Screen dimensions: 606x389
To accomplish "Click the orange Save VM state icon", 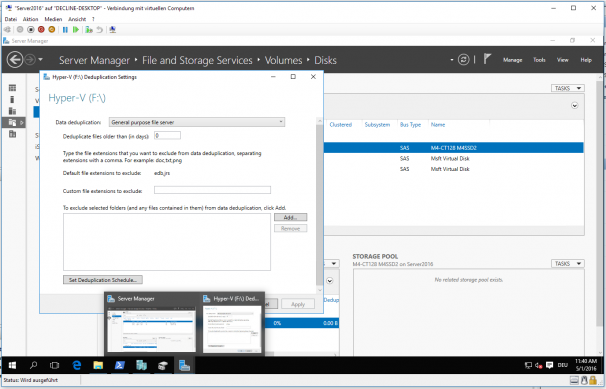I will (51, 29).
